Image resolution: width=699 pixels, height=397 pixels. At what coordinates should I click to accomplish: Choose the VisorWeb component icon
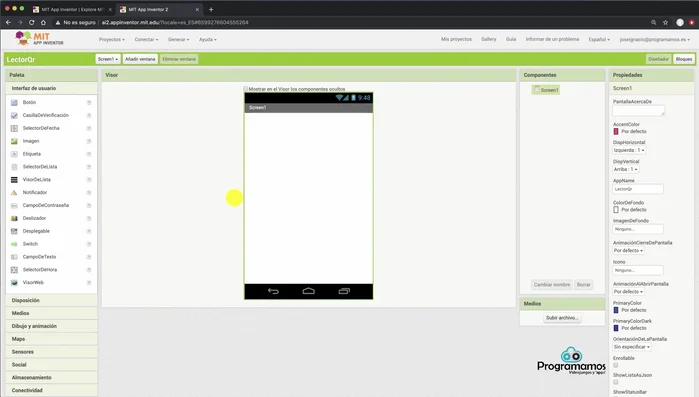[14, 282]
